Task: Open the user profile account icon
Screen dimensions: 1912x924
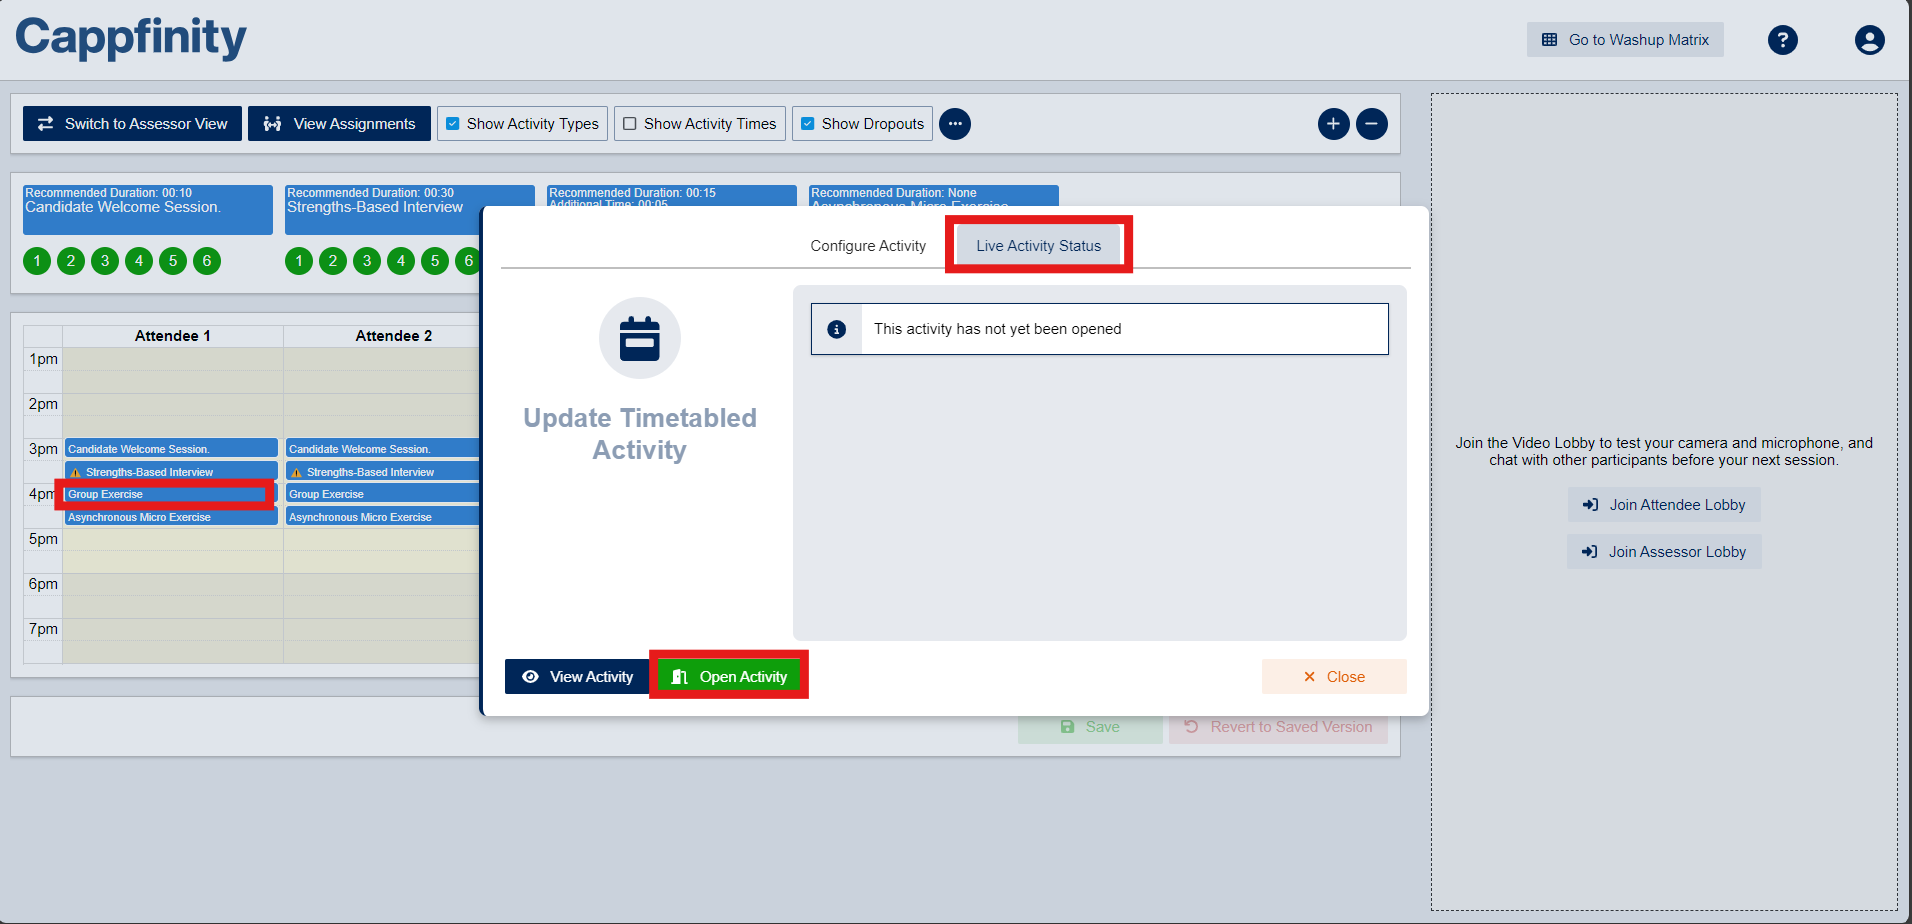Action: tap(1869, 40)
